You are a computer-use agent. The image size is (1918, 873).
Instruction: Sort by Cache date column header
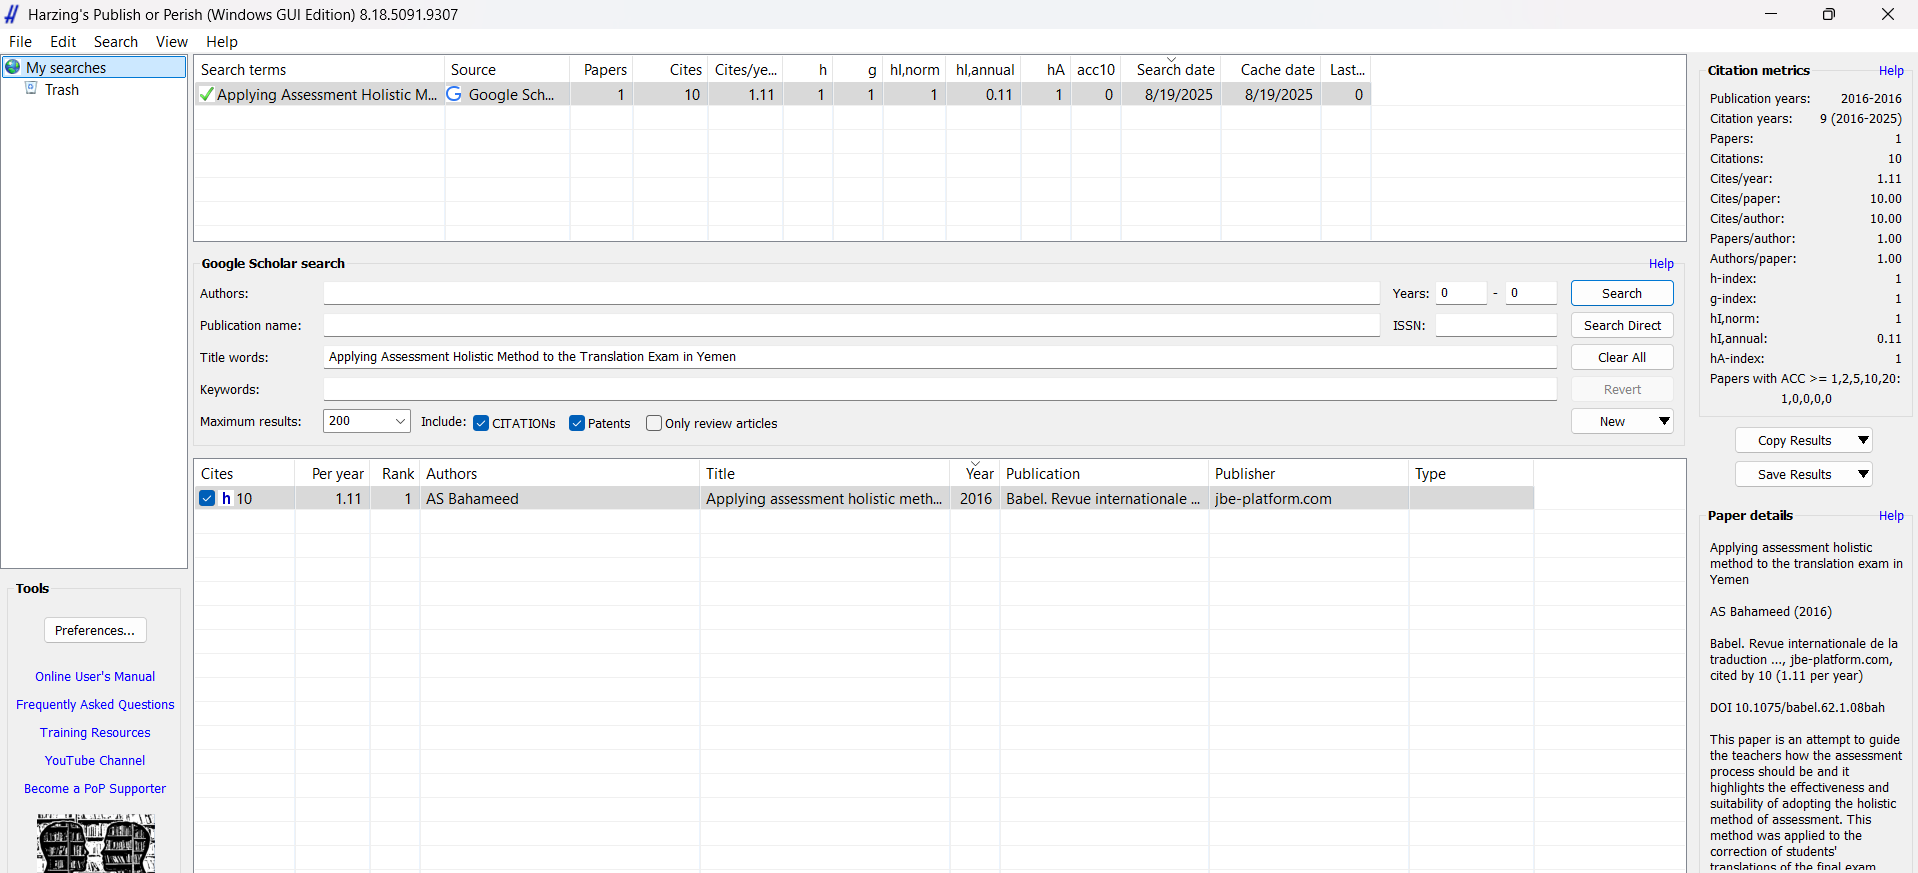[1271, 69]
